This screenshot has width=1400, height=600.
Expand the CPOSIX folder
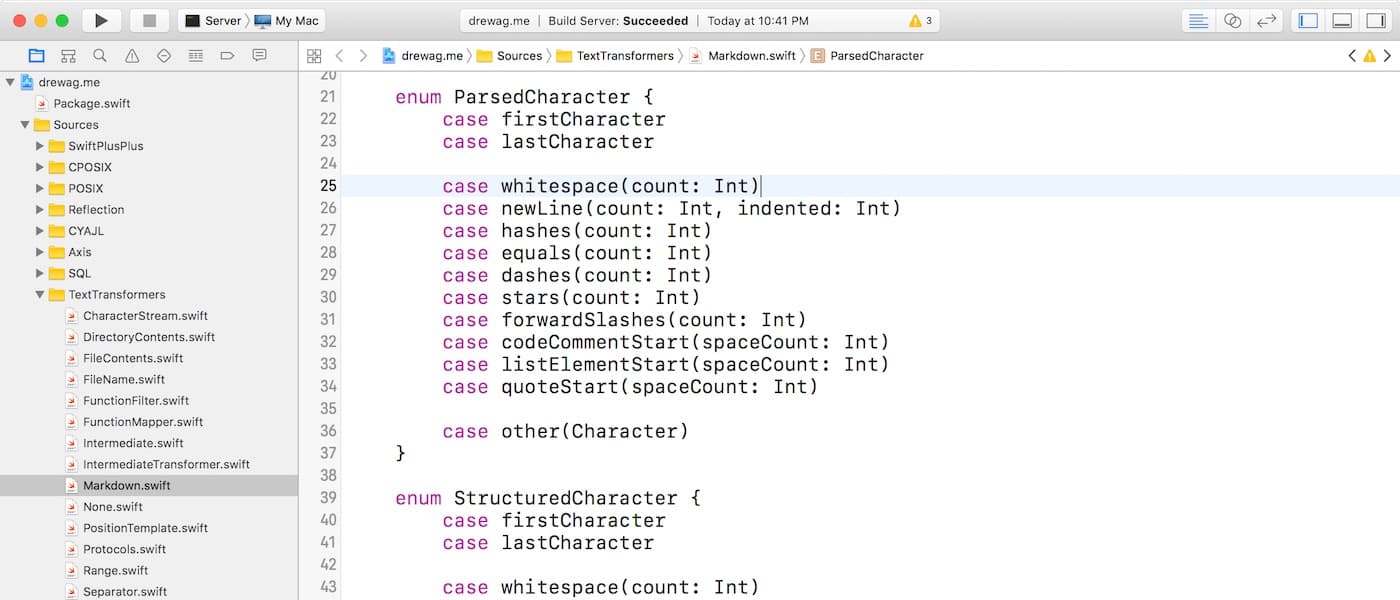[x=40, y=167]
